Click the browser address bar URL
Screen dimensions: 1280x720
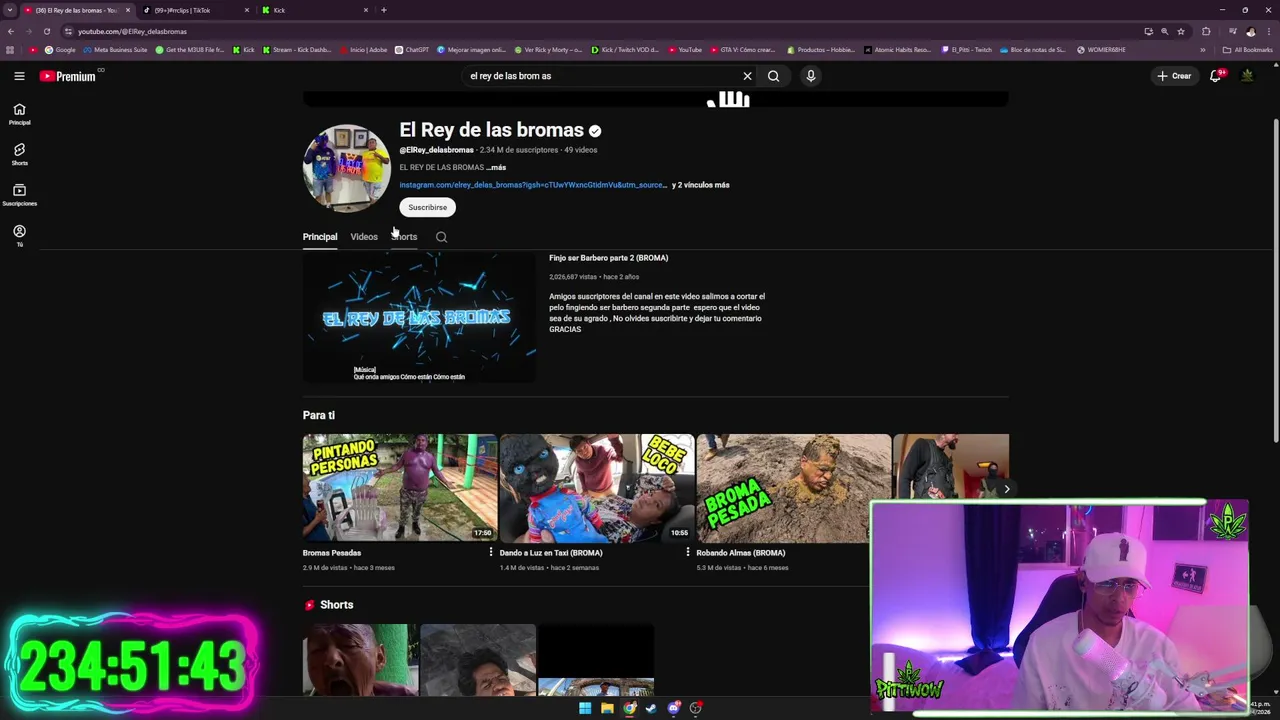132,31
